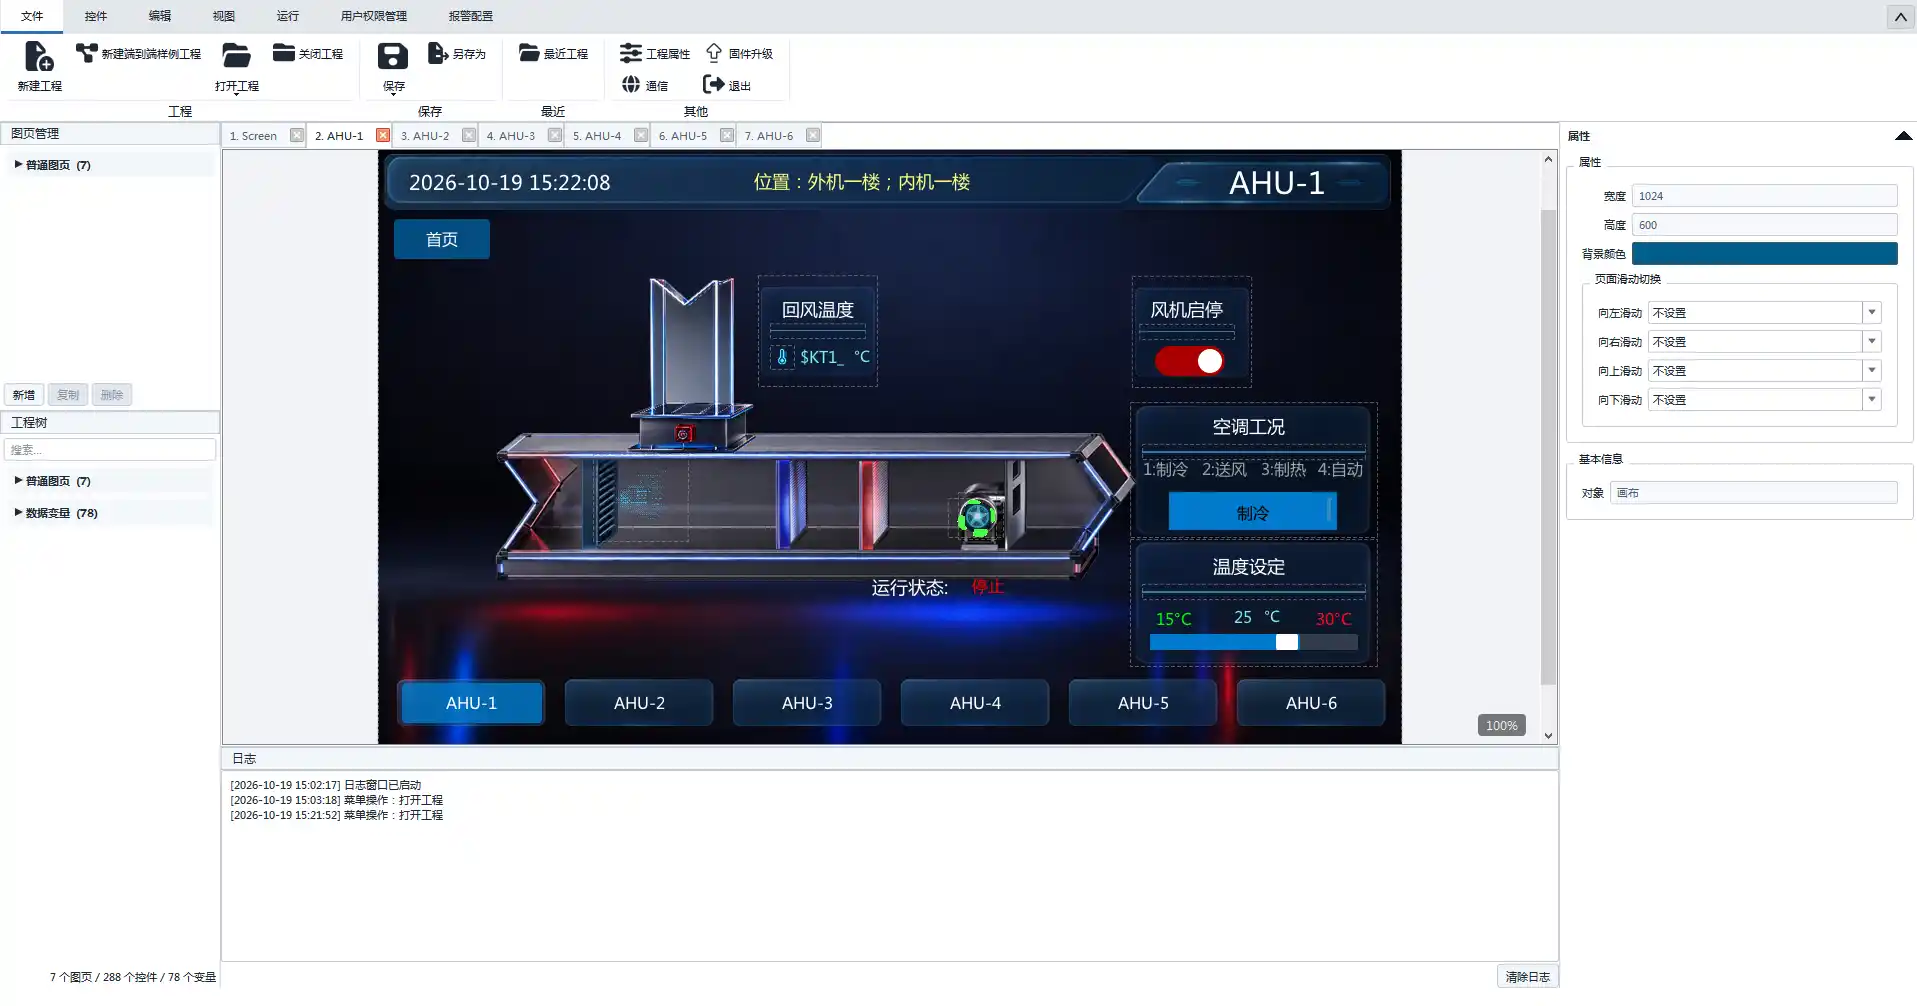
Task: Click the AHU-4 navigation button
Action: pyautogui.click(x=975, y=703)
